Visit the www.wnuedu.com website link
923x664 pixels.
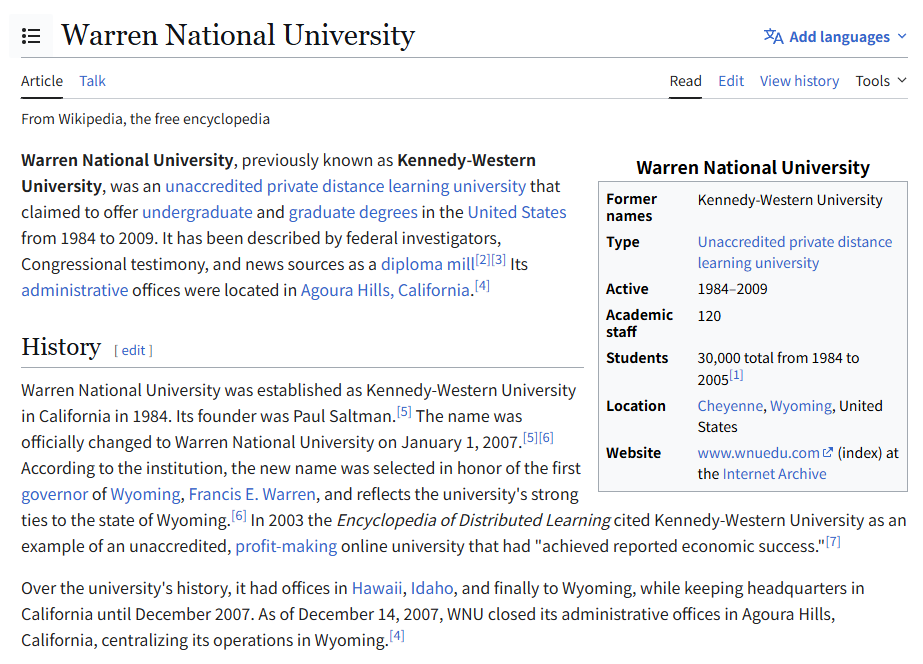[x=758, y=453]
